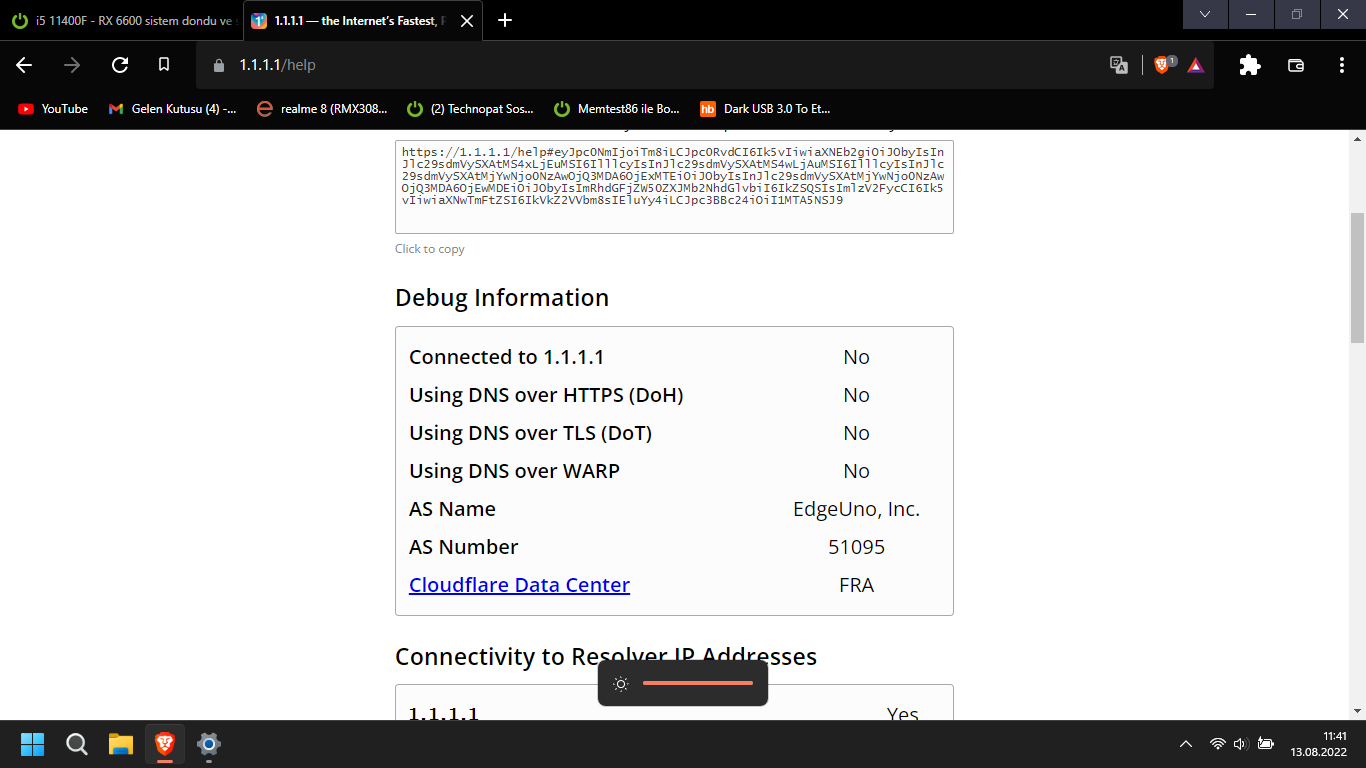The image size is (1366, 768).
Task: Click the page's vertical scrollbar thumb
Action: (x=1357, y=278)
